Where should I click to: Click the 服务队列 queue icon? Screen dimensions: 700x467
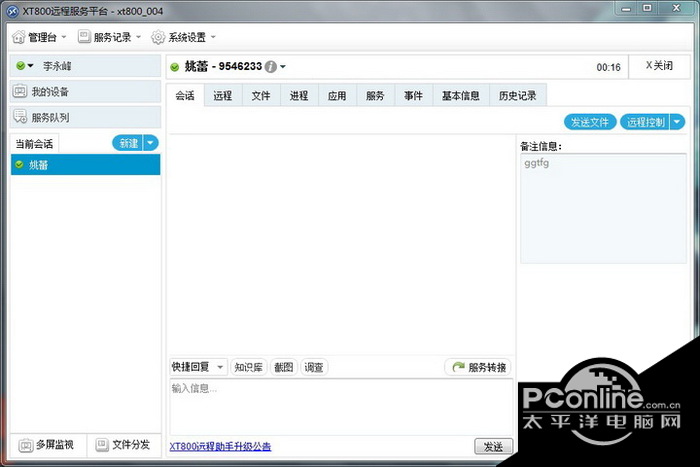[x=20, y=118]
